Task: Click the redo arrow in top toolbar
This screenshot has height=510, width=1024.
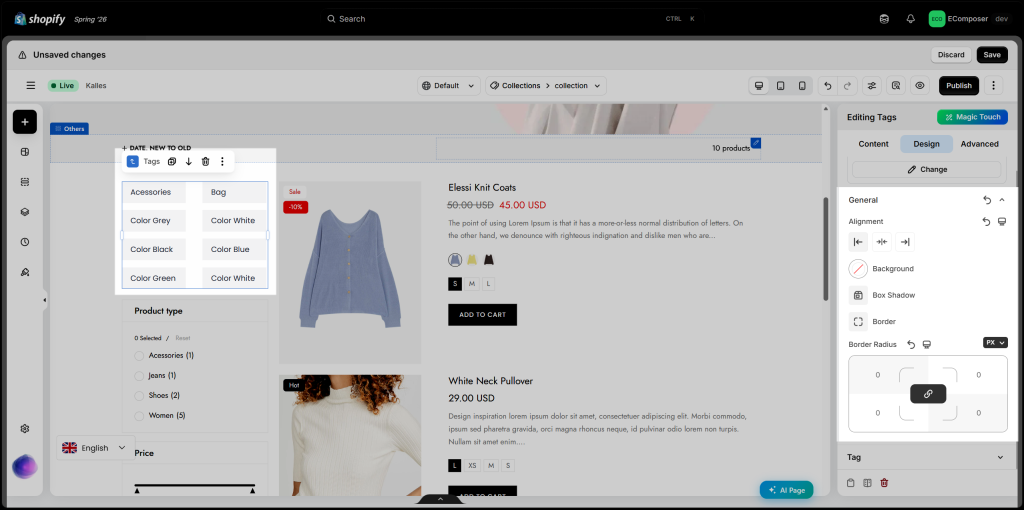Action: click(x=848, y=86)
